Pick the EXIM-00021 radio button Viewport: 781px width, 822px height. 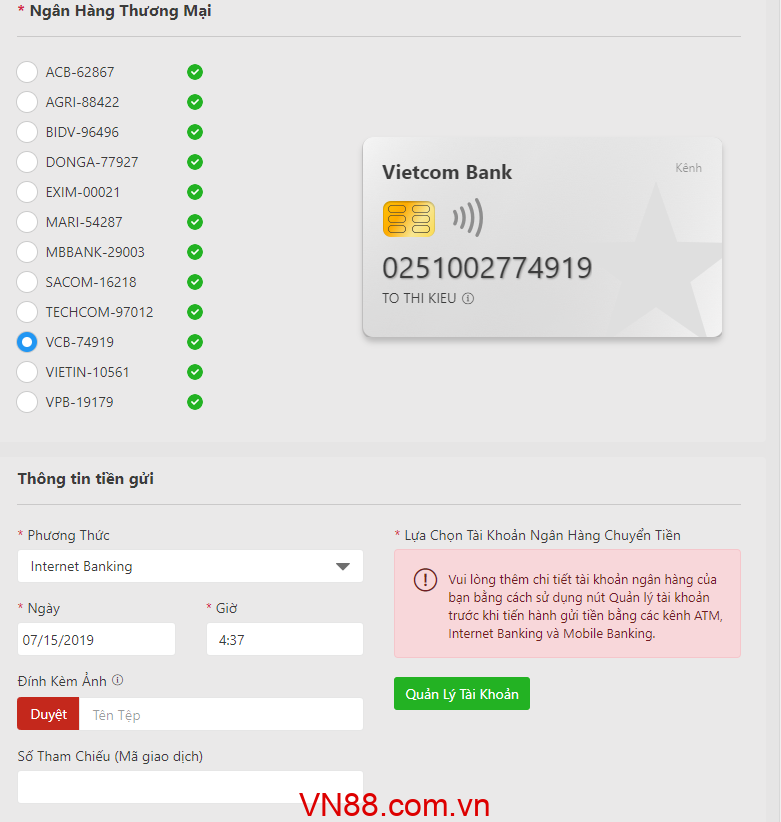pyautogui.click(x=27, y=192)
